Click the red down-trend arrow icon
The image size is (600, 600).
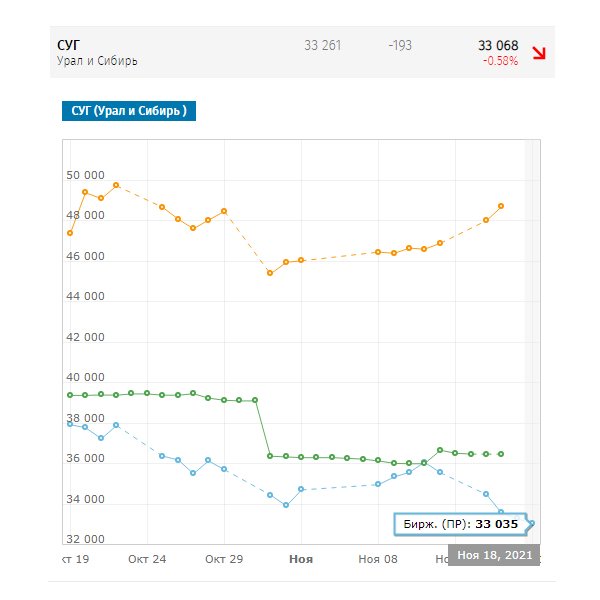coord(539,53)
